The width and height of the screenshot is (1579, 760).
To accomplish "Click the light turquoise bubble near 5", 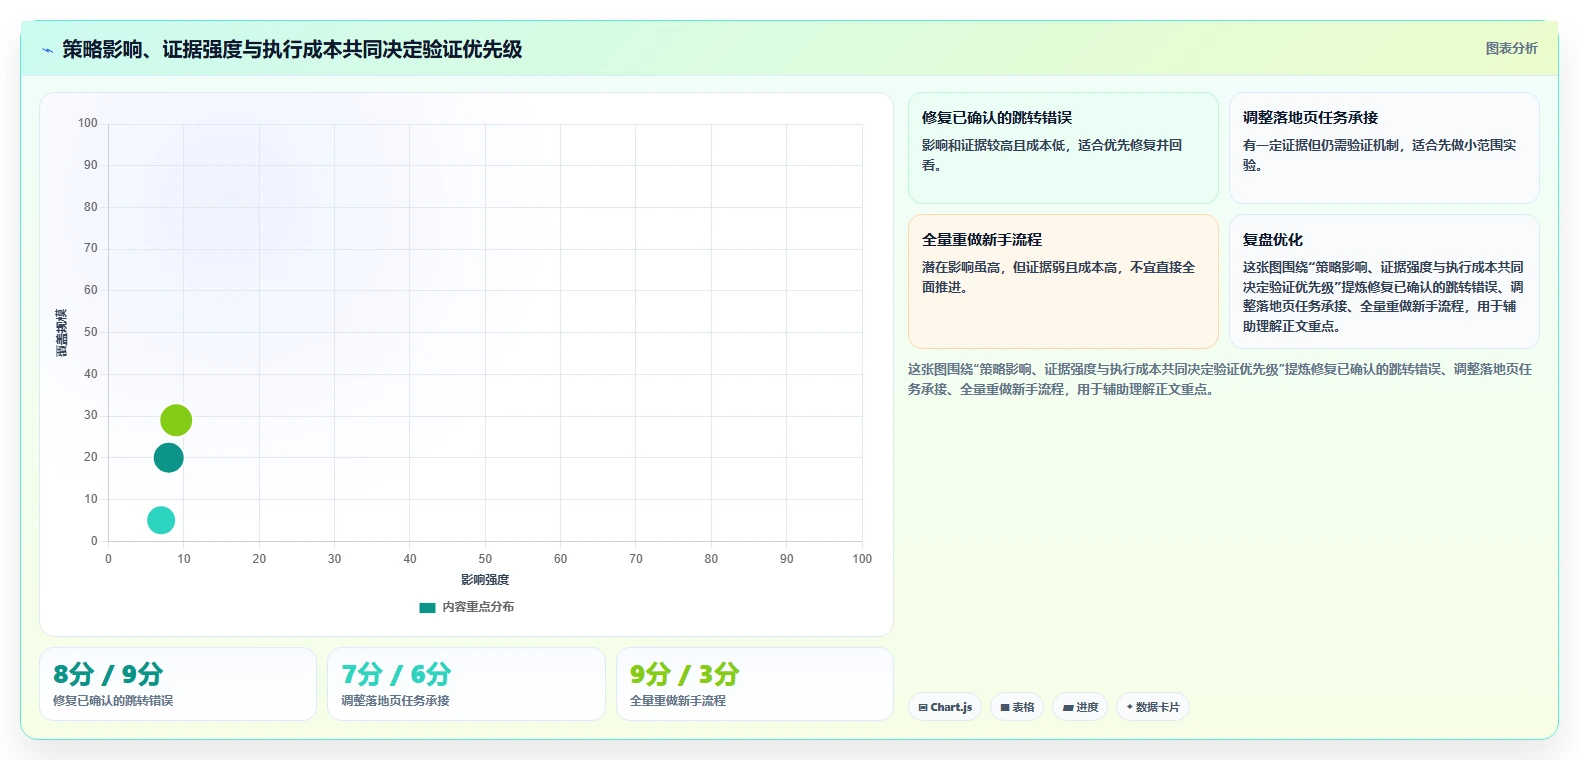I will click(161, 520).
